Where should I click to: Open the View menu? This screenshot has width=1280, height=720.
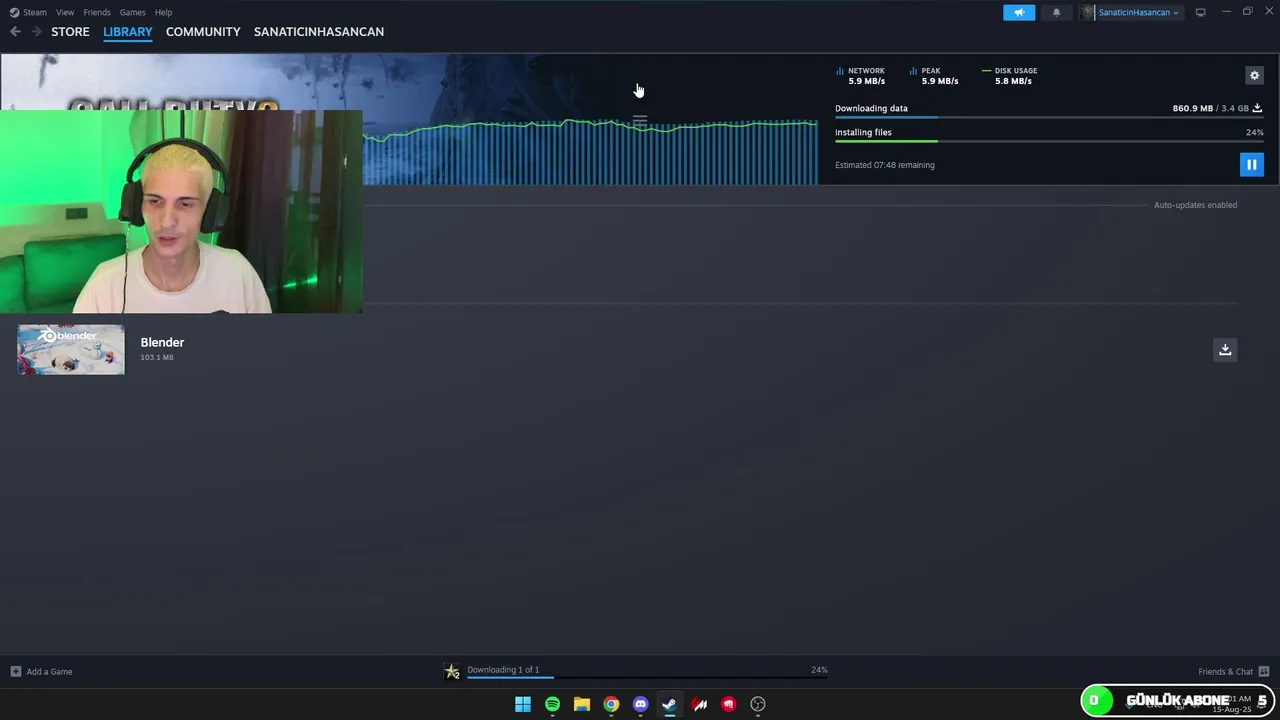click(65, 12)
